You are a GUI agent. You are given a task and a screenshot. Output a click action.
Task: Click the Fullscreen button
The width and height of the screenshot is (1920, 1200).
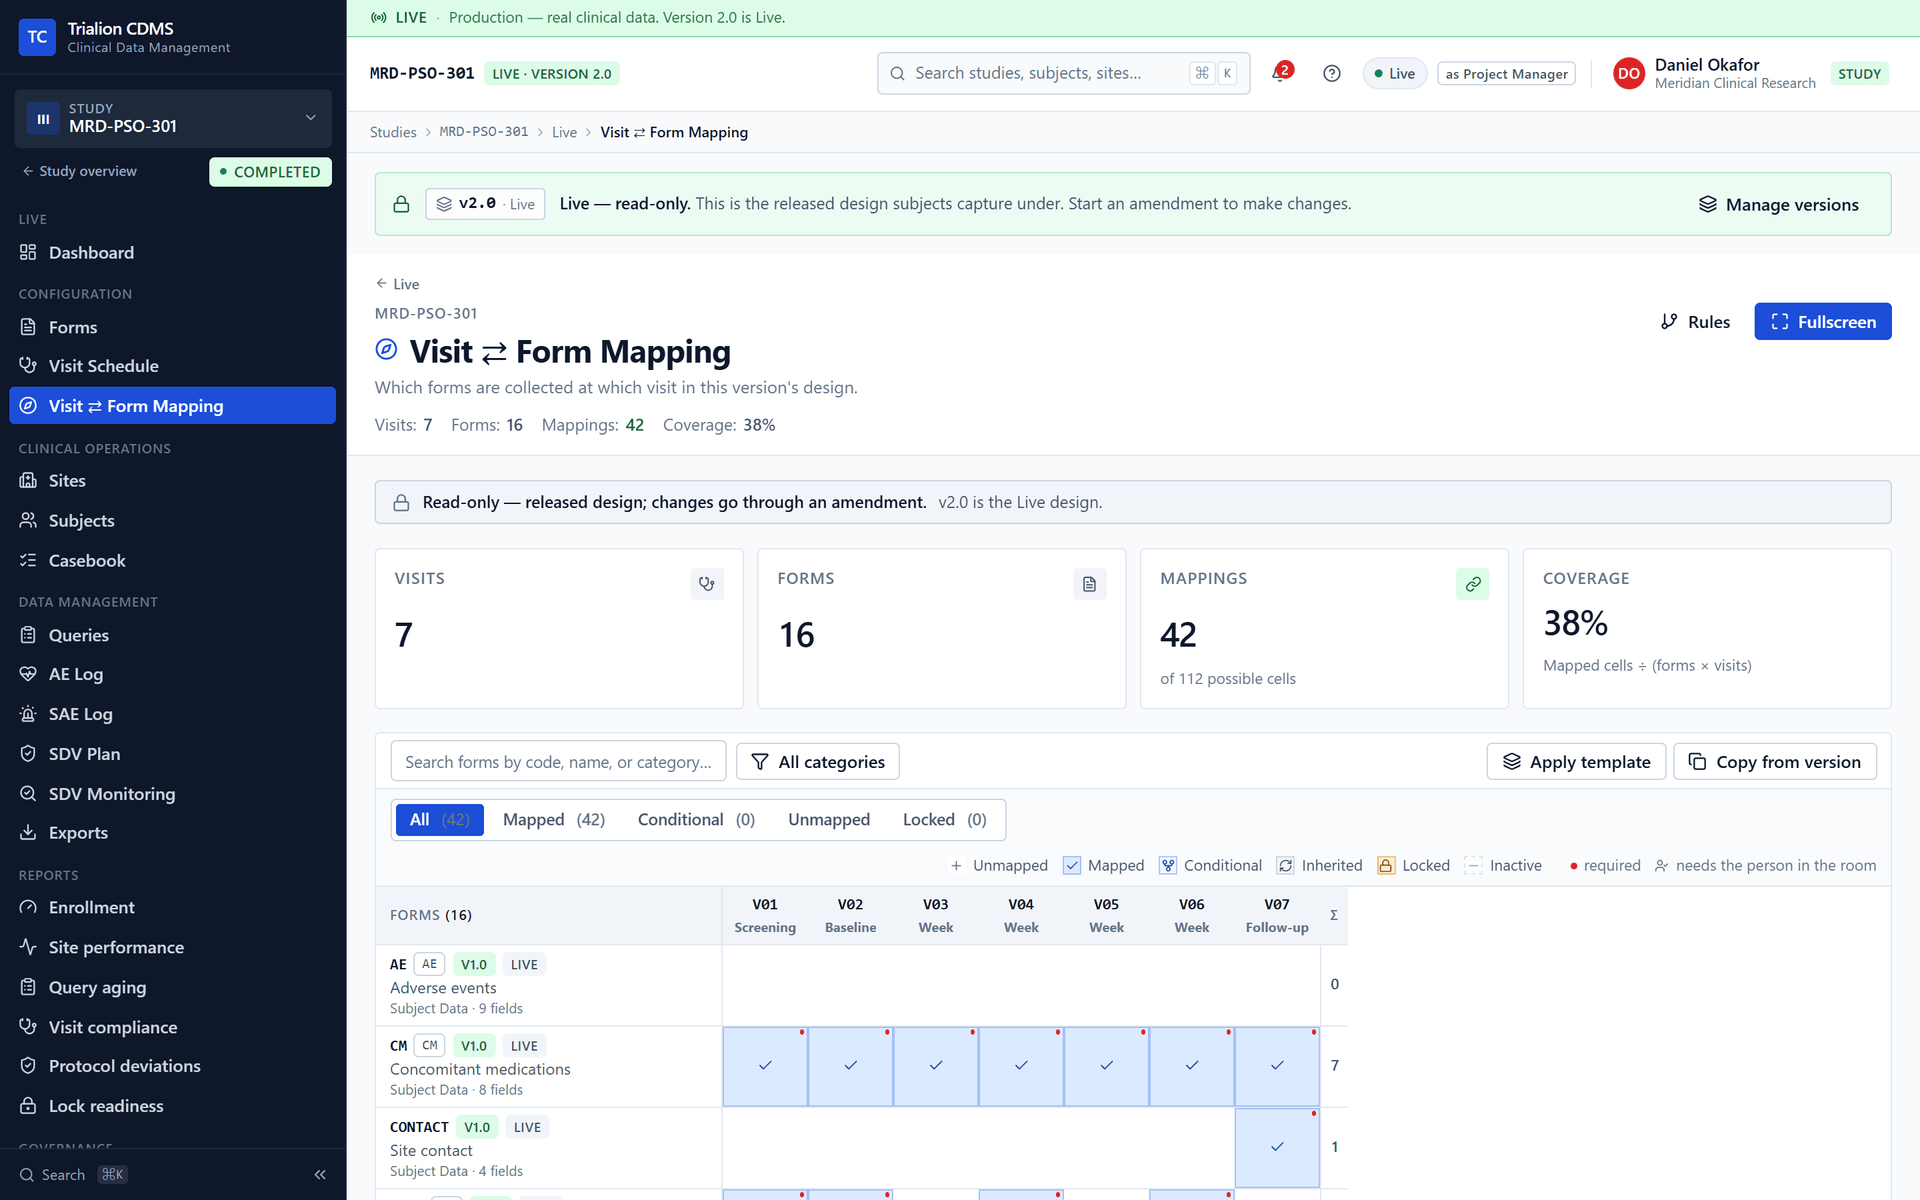1822,322
